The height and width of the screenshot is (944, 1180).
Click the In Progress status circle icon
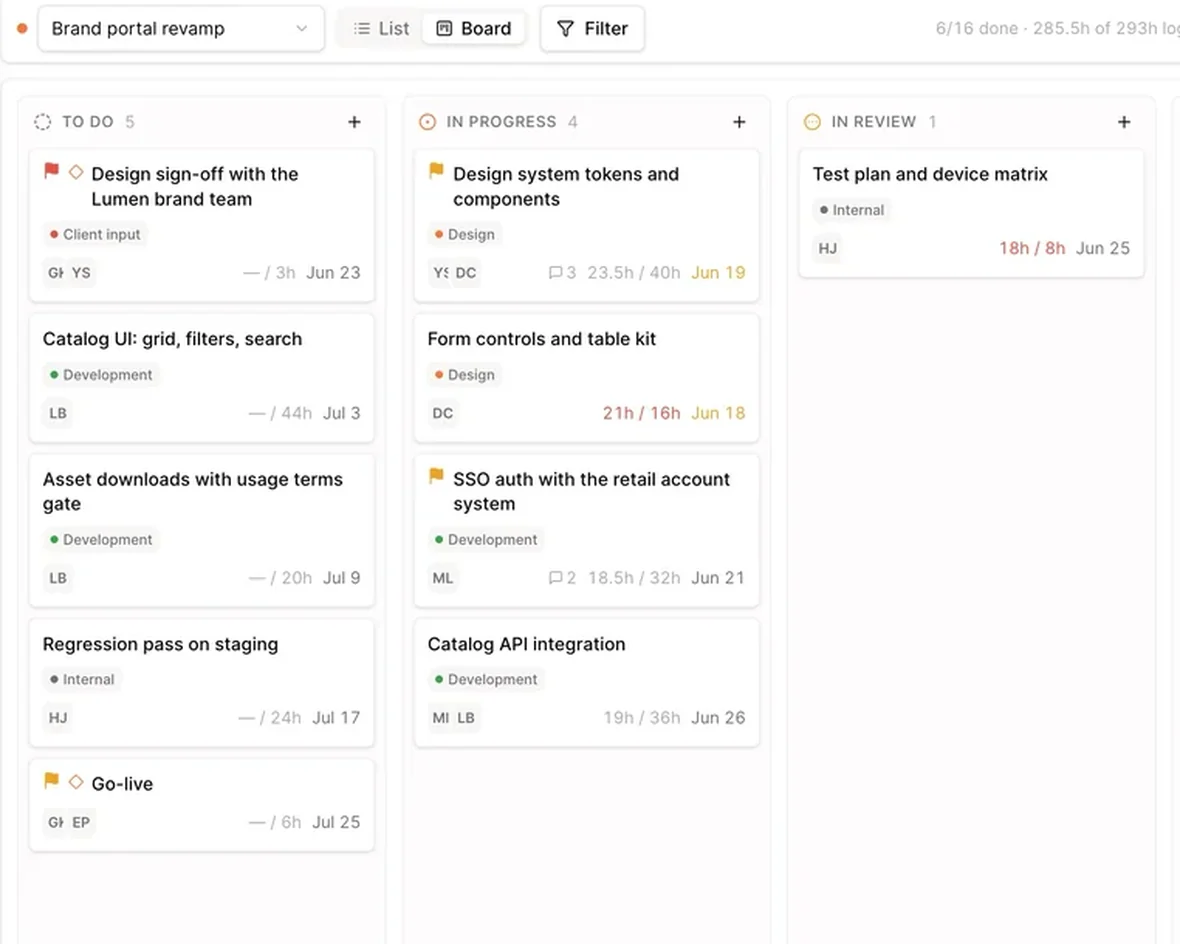427,122
